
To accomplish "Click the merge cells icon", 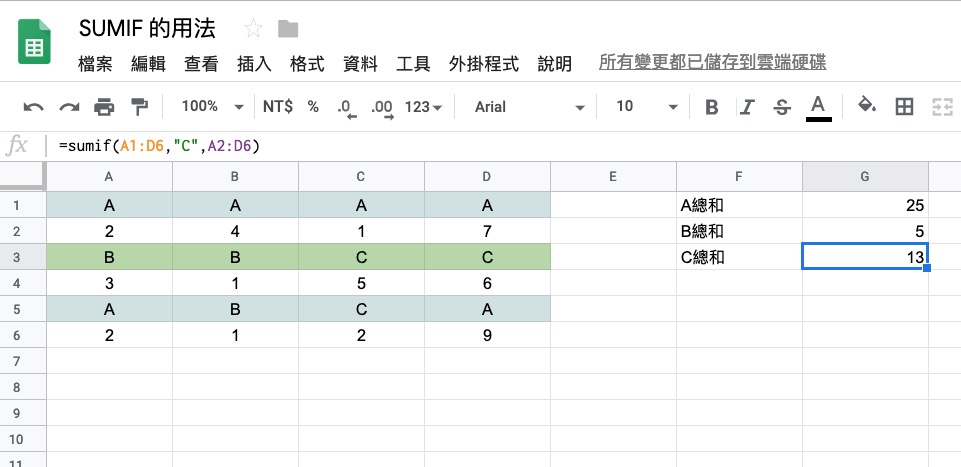I will 941,107.
